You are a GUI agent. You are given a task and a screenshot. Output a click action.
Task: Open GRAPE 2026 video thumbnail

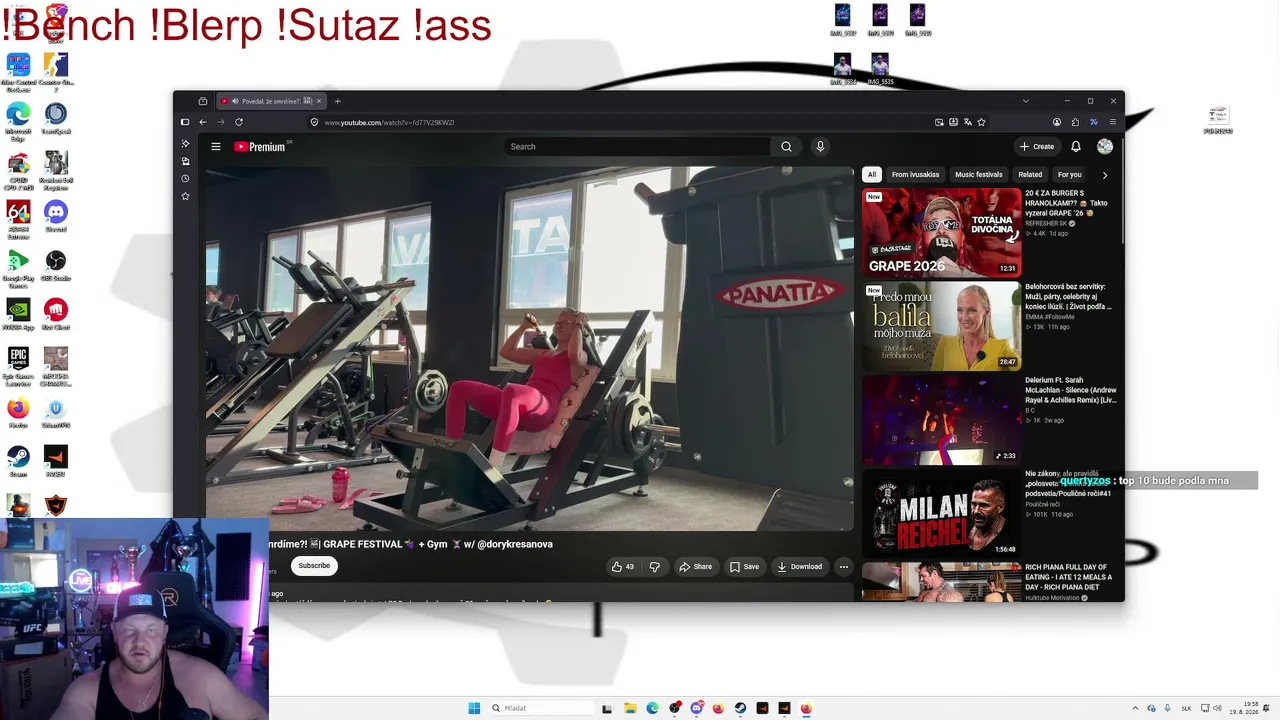tap(942, 232)
